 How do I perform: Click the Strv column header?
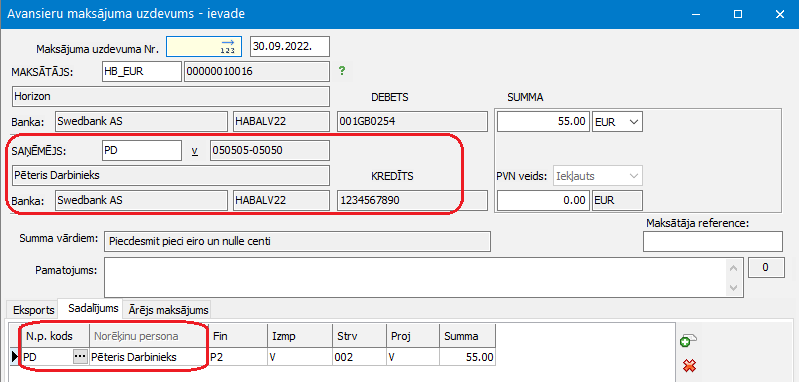click(x=359, y=336)
